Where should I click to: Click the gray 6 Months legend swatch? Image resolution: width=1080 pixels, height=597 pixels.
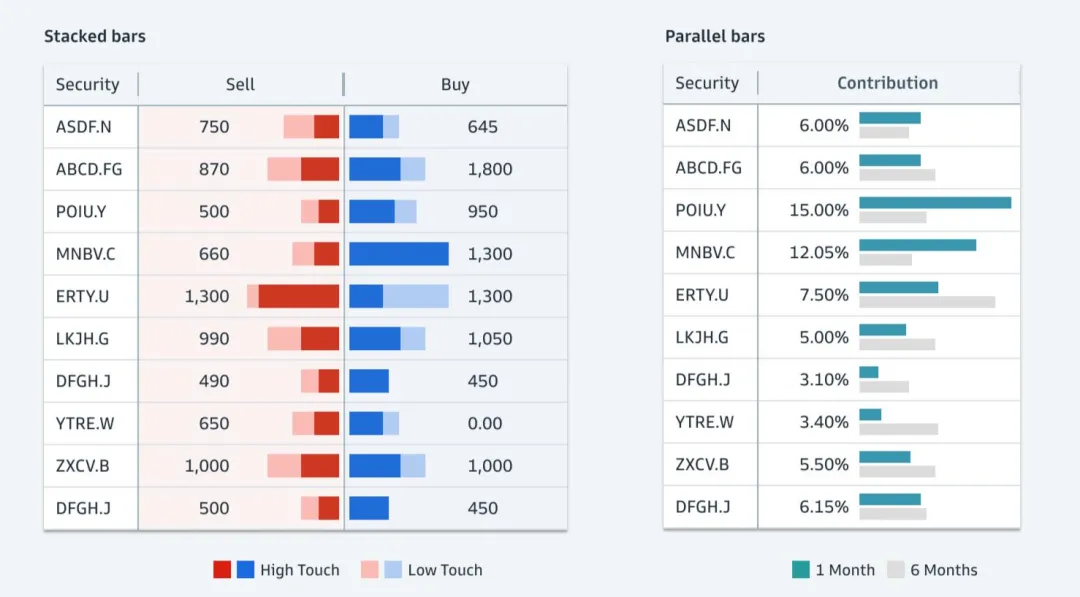click(x=895, y=570)
